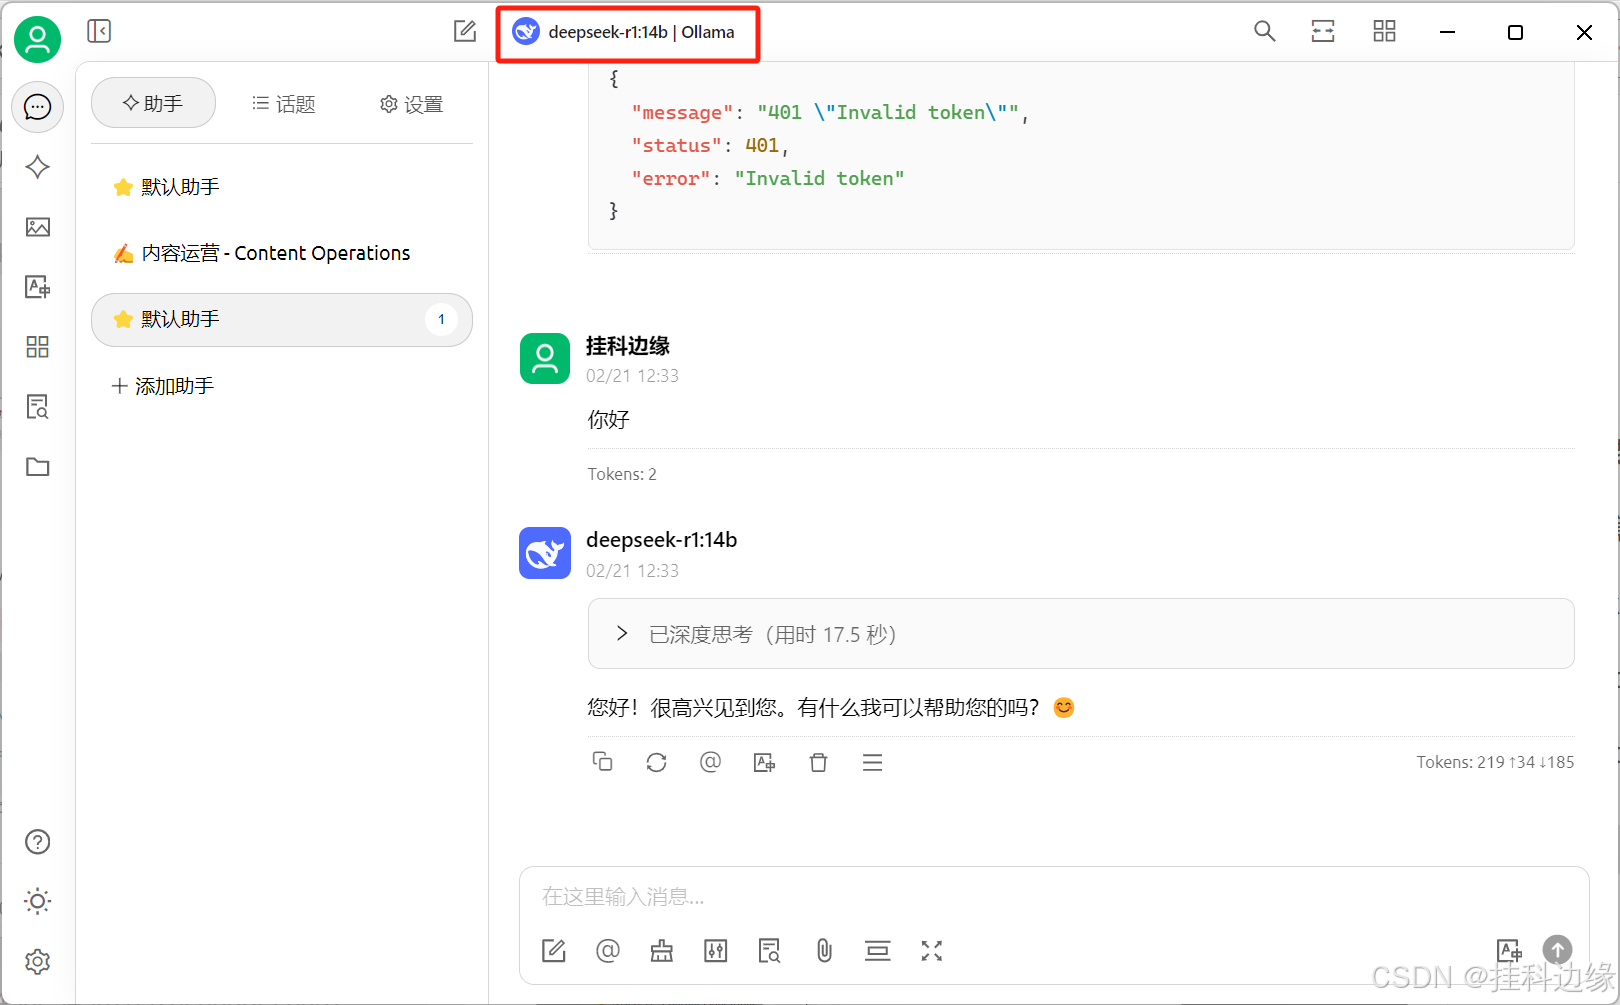Regenerate the deepseek reply
The width and height of the screenshot is (1620, 1005).
[x=656, y=762]
